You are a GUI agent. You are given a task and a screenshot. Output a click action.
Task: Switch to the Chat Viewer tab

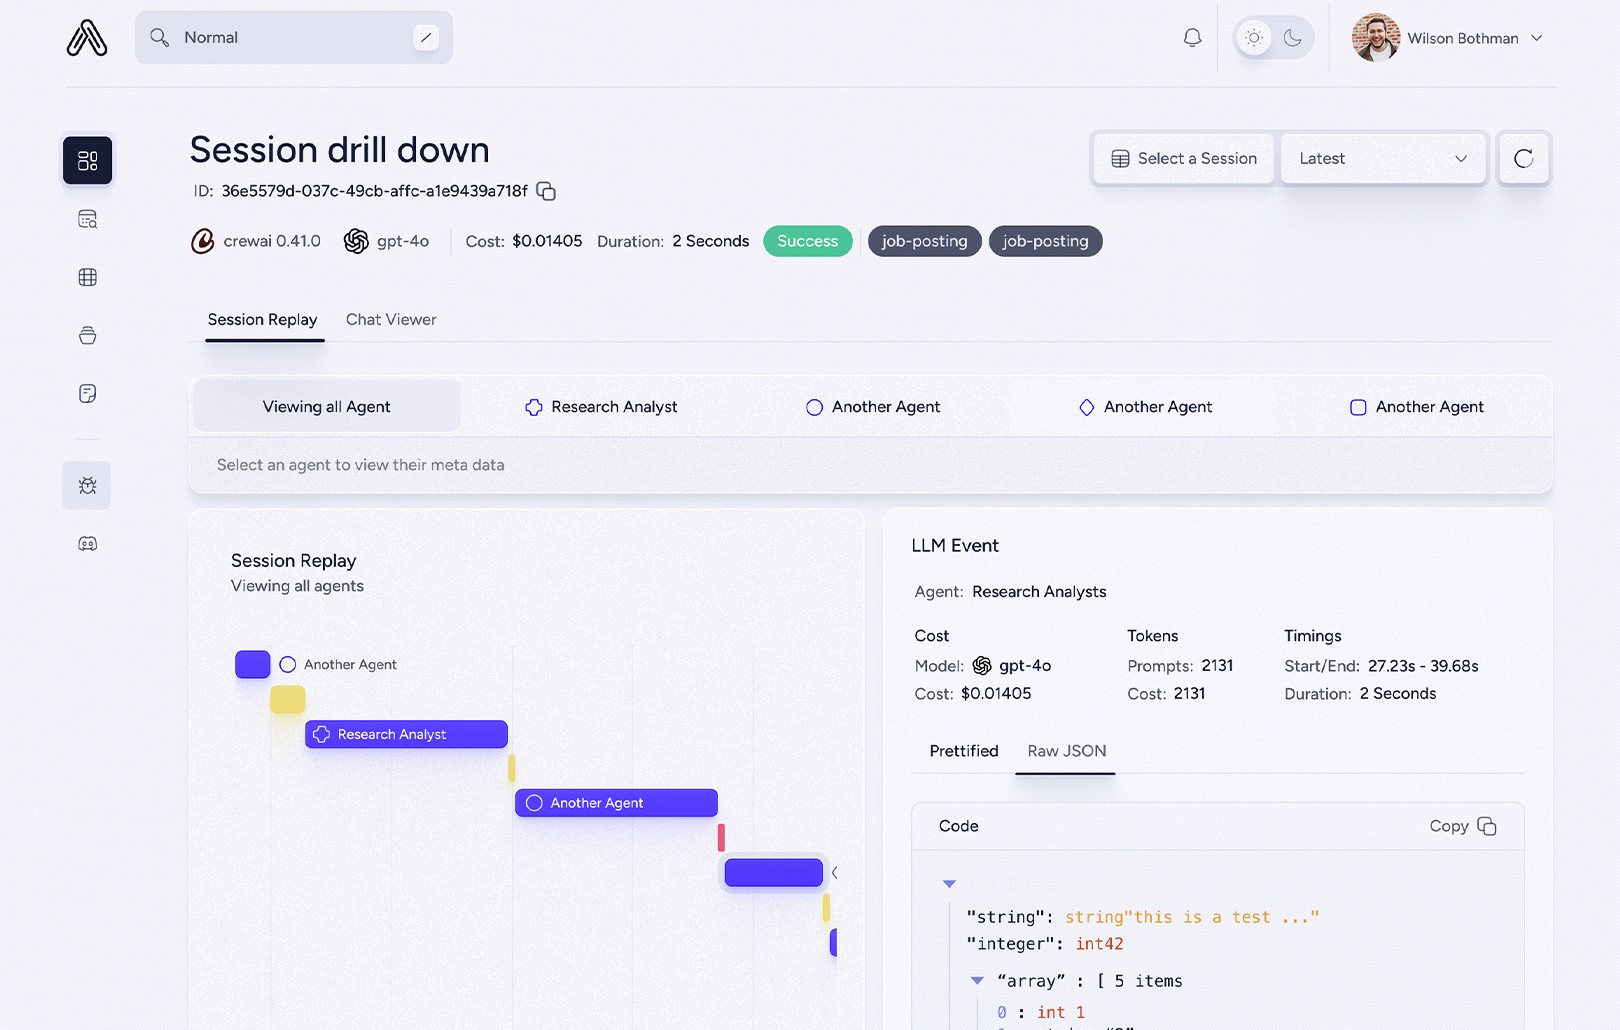(x=391, y=319)
